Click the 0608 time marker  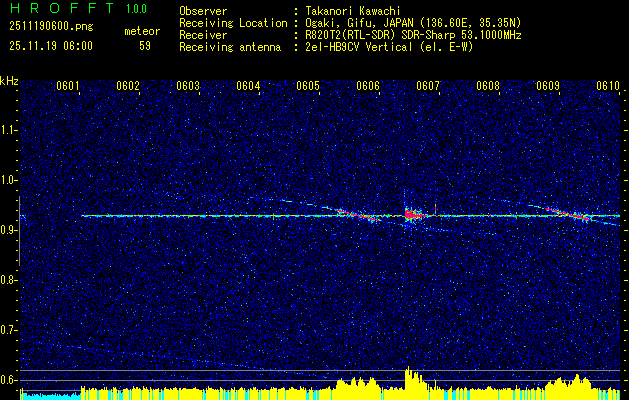[488, 86]
